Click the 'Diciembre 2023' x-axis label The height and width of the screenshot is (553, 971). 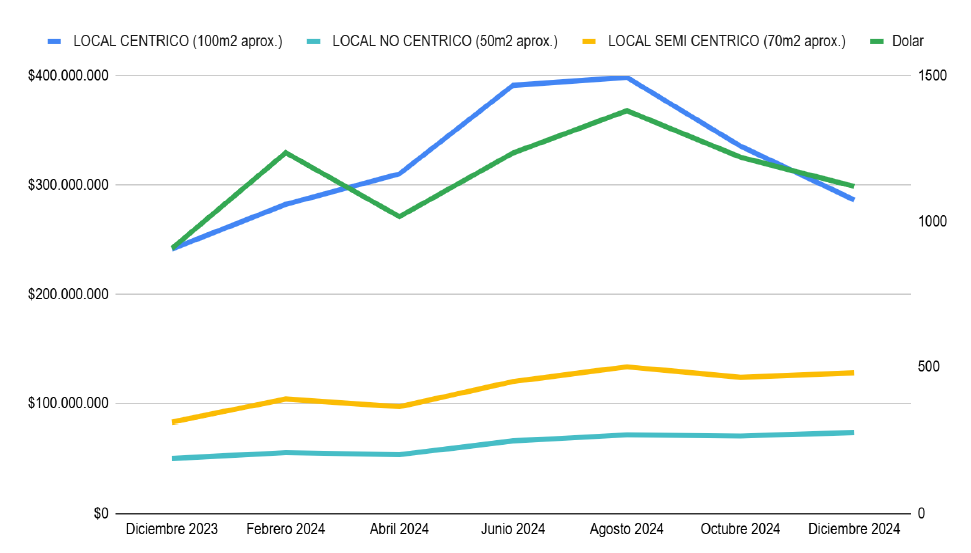click(x=173, y=529)
